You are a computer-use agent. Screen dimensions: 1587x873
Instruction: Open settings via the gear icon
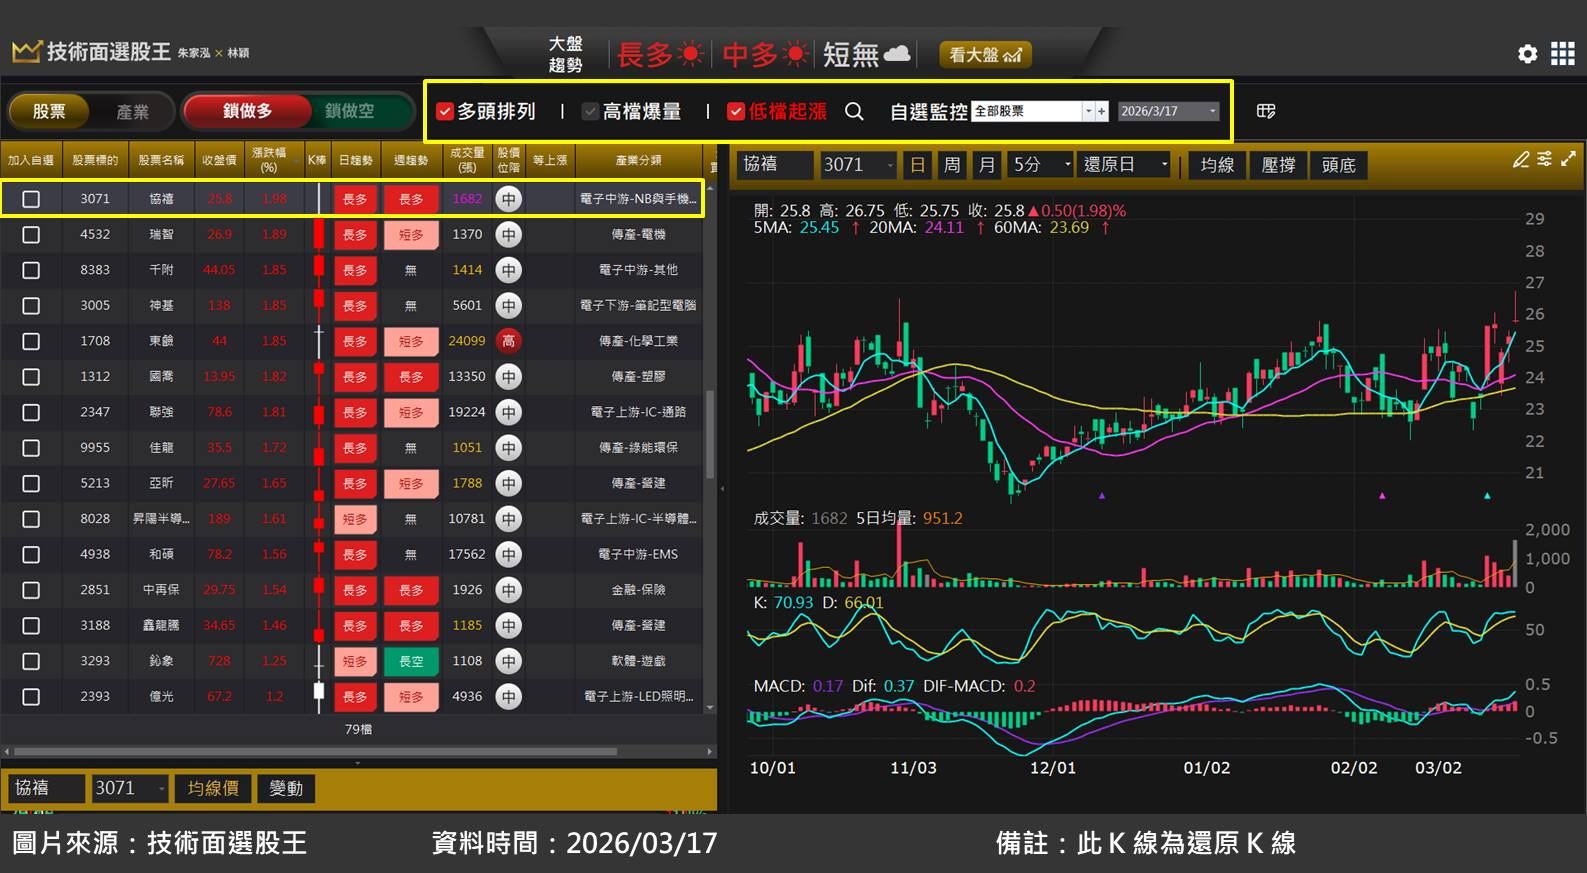click(1527, 54)
